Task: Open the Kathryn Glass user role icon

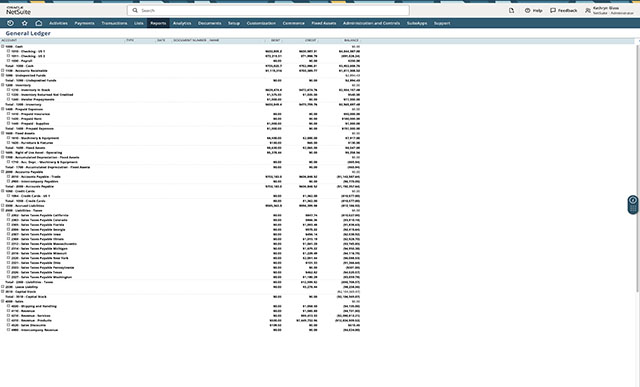Action: point(588,11)
